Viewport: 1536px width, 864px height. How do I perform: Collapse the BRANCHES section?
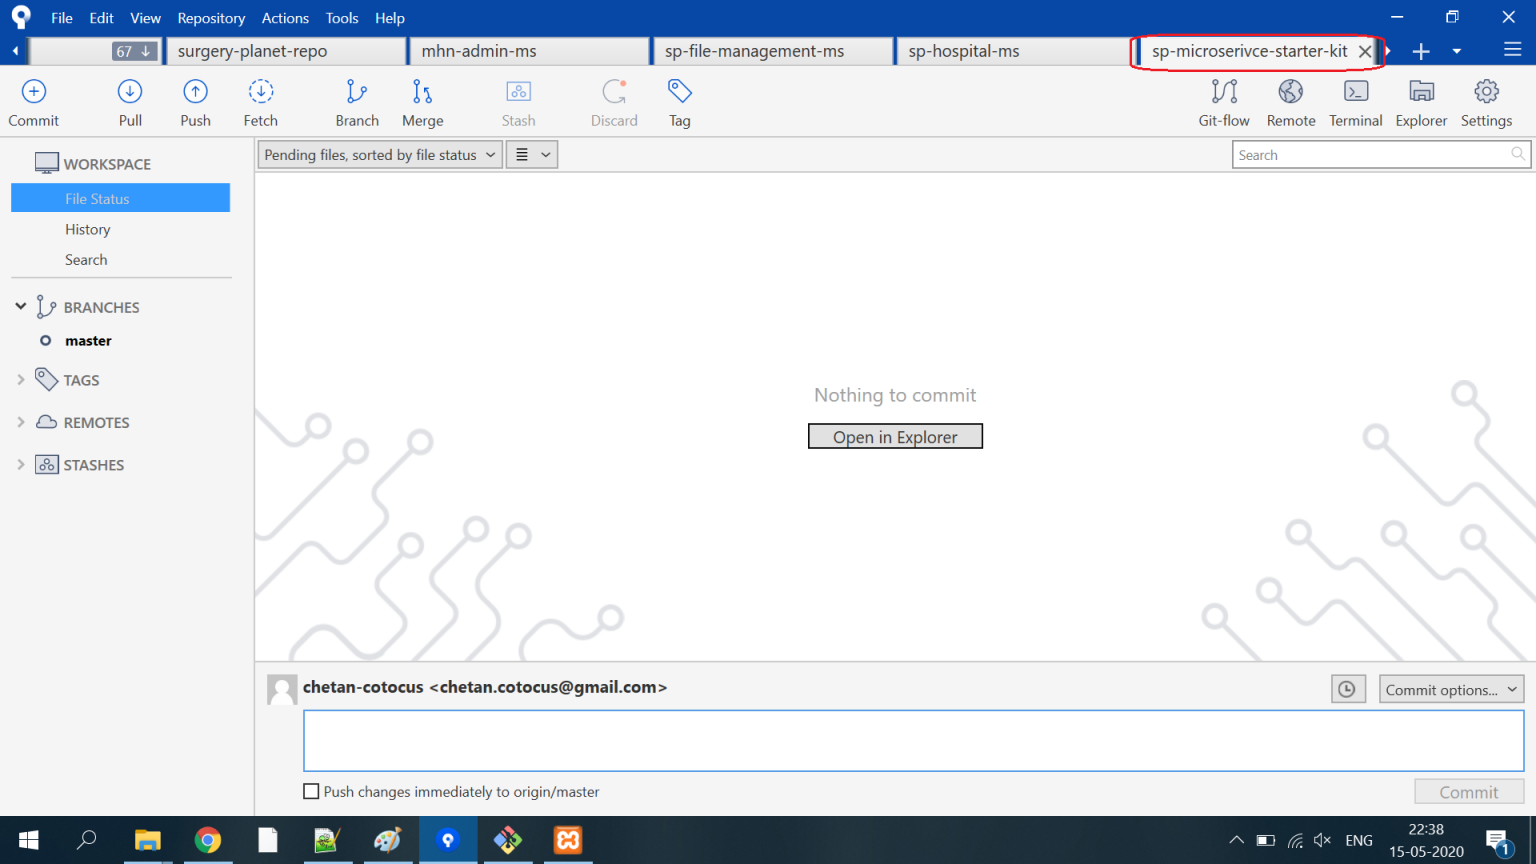coord(21,306)
